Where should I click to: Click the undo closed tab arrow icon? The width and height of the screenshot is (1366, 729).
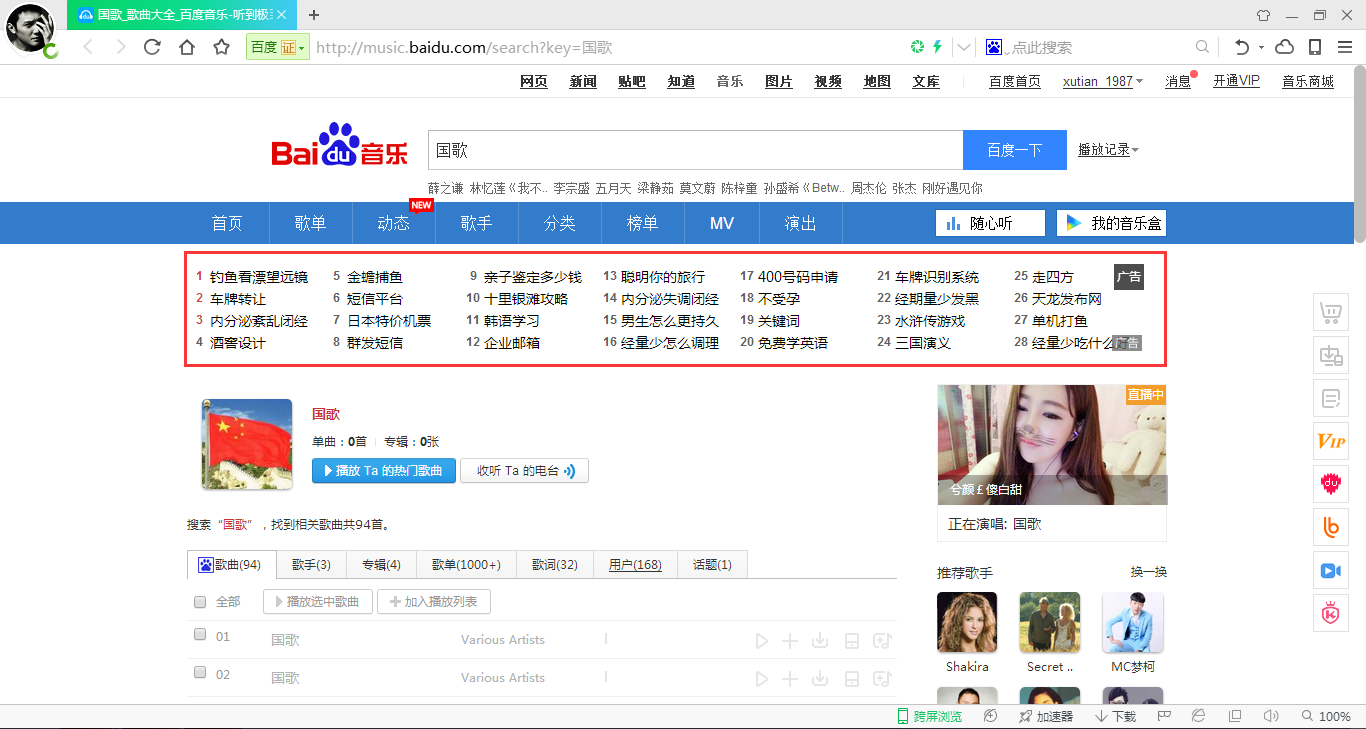pos(1241,47)
